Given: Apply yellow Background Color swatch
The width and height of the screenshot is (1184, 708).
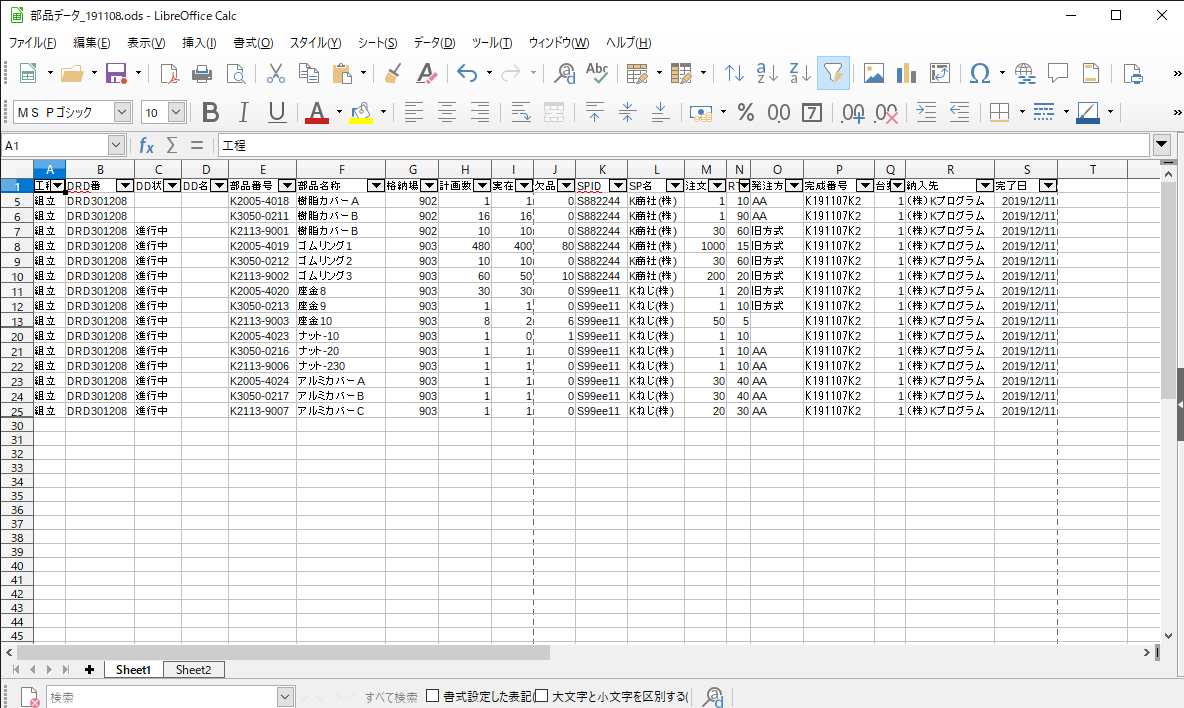Looking at the screenshot, I should [x=361, y=112].
